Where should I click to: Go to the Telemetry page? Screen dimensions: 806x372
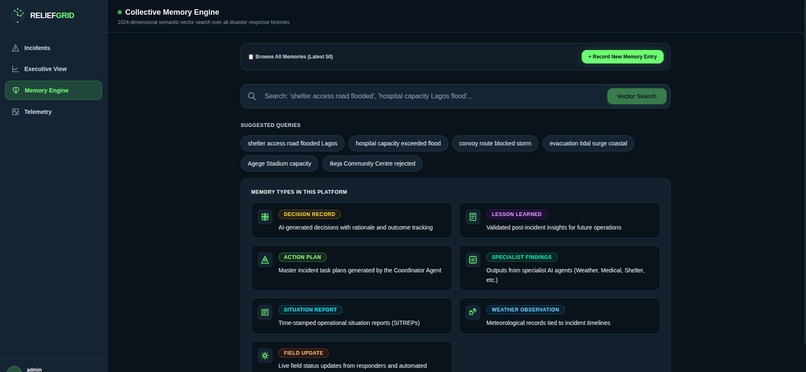point(53,111)
